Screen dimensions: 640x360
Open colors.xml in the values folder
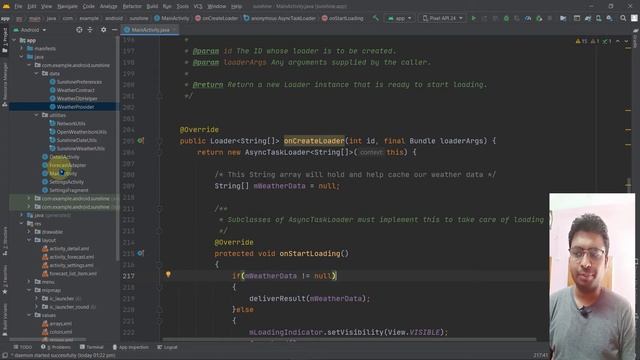(x=57, y=332)
